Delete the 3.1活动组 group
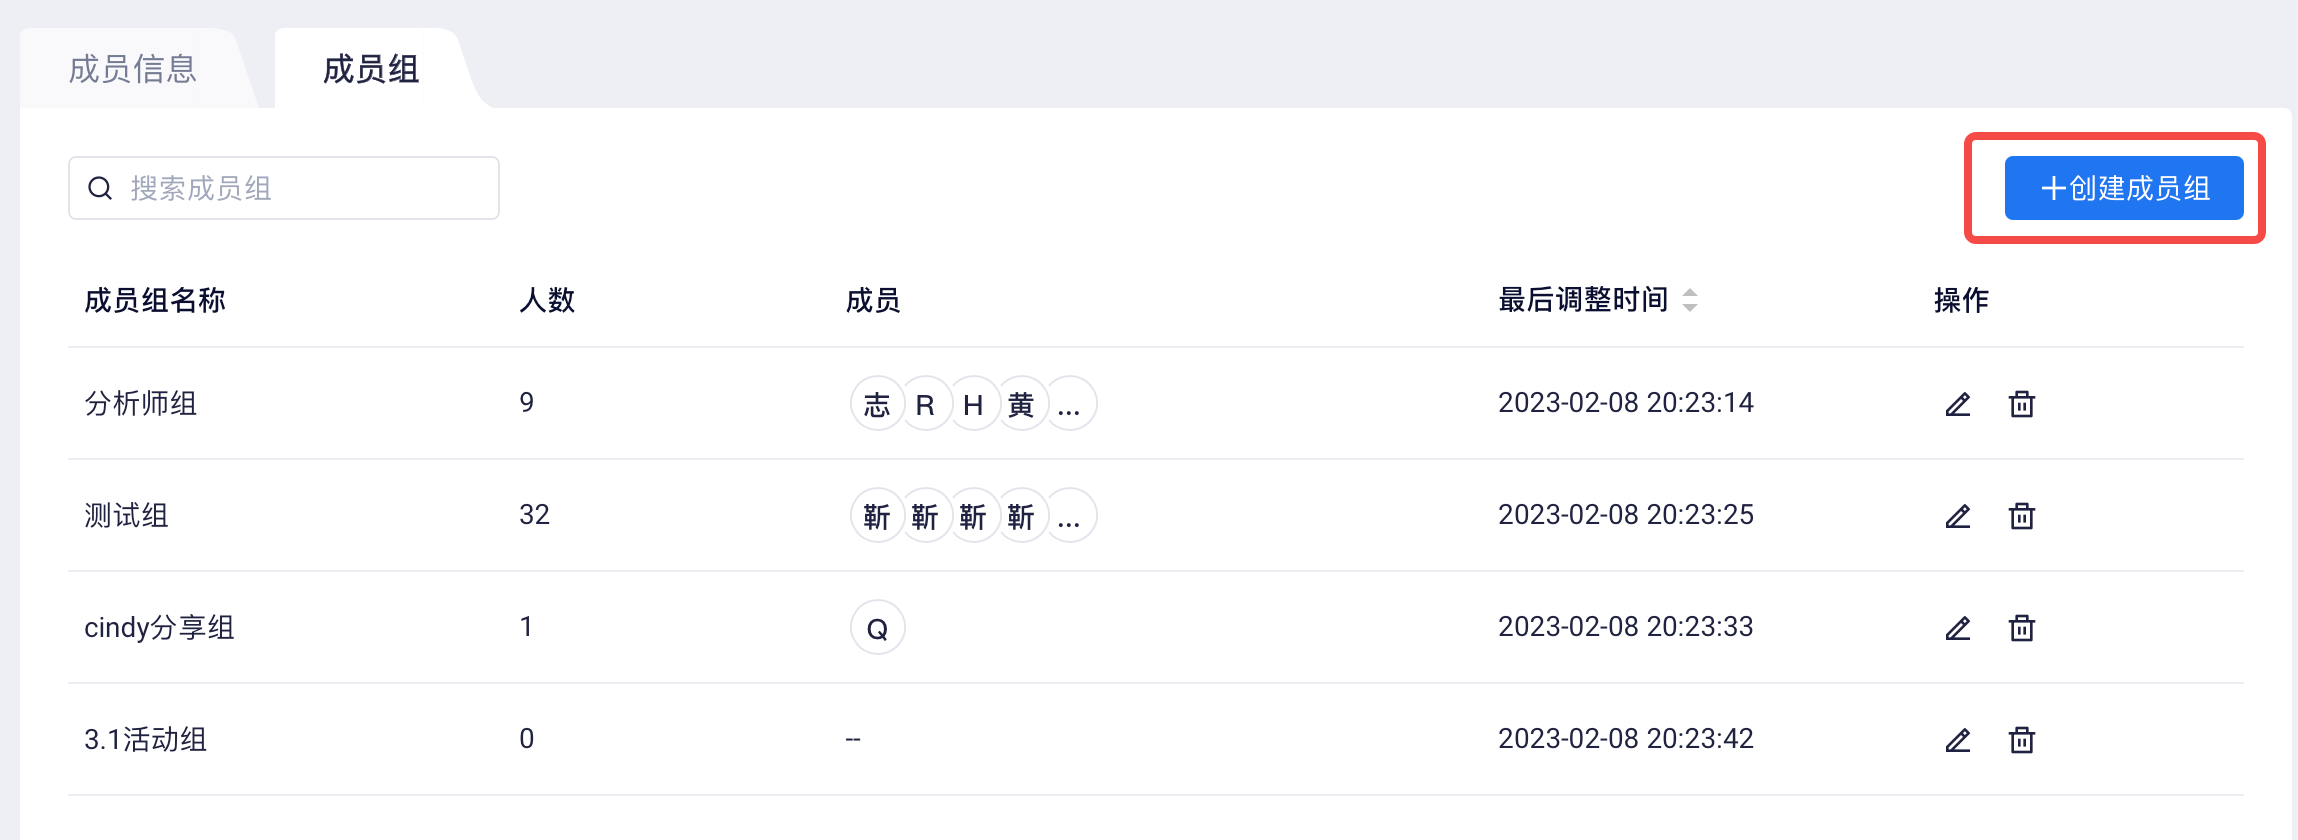Viewport: 2298px width, 840px height. [2022, 740]
